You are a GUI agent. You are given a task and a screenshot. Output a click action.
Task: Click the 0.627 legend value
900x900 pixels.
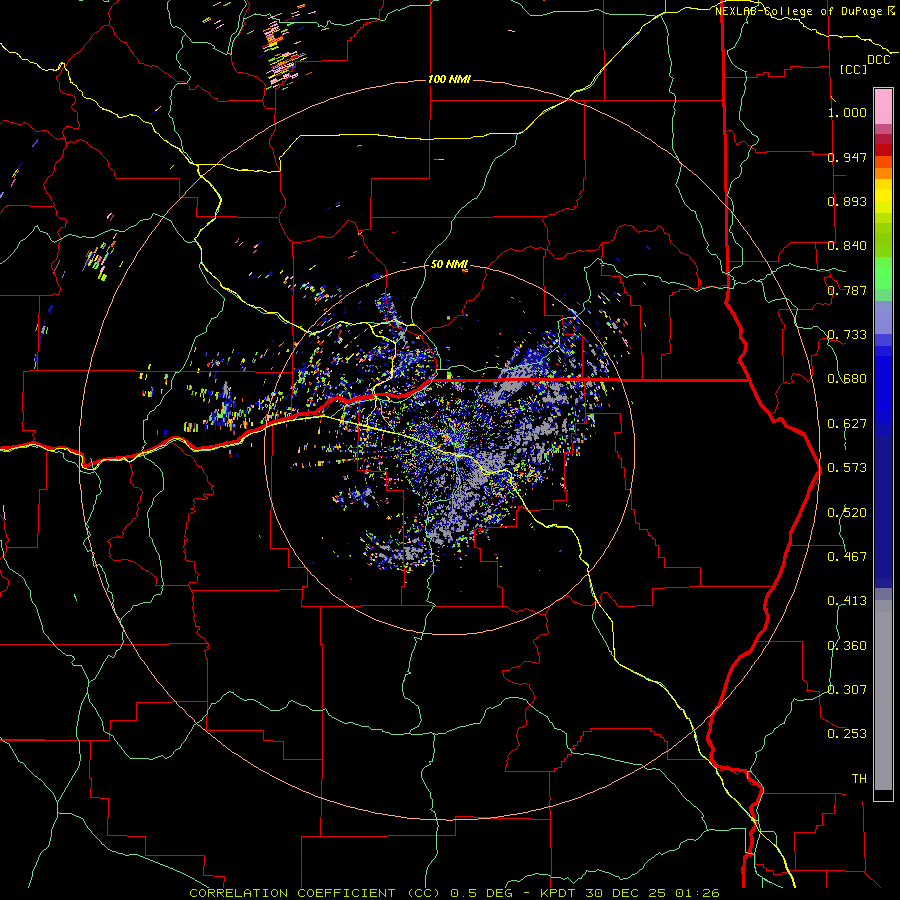tap(847, 424)
